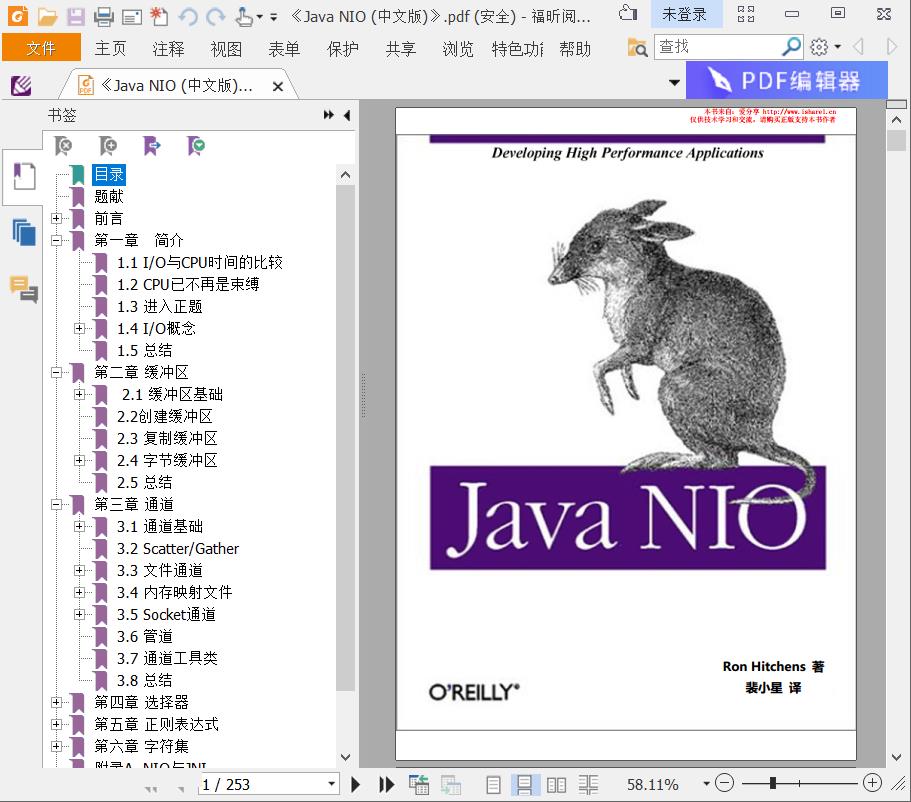Viewport: 911px width, 802px height.
Task: Switch to the 注释 ribbon tab
Action: pyautogui.click(x=168, y=49)
